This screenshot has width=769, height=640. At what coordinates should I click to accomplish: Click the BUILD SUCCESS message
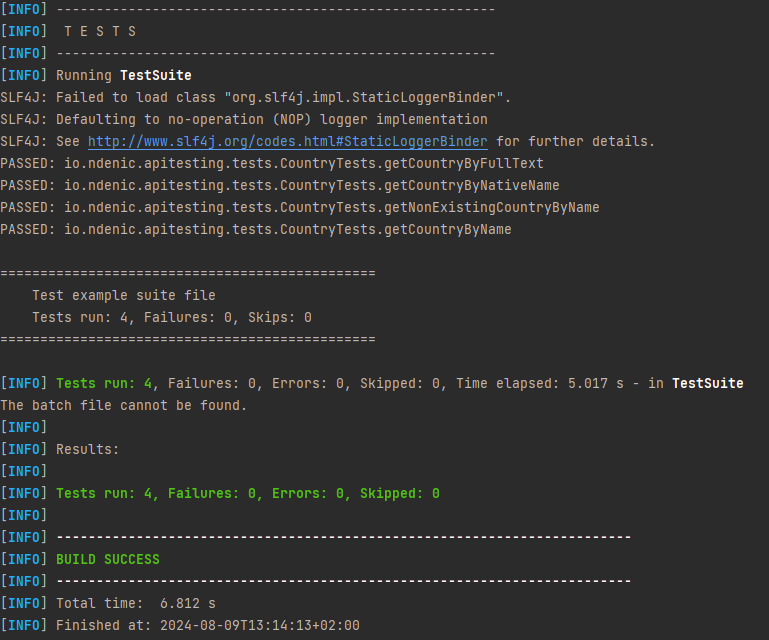pyautogui.click(x=108, y=560)
